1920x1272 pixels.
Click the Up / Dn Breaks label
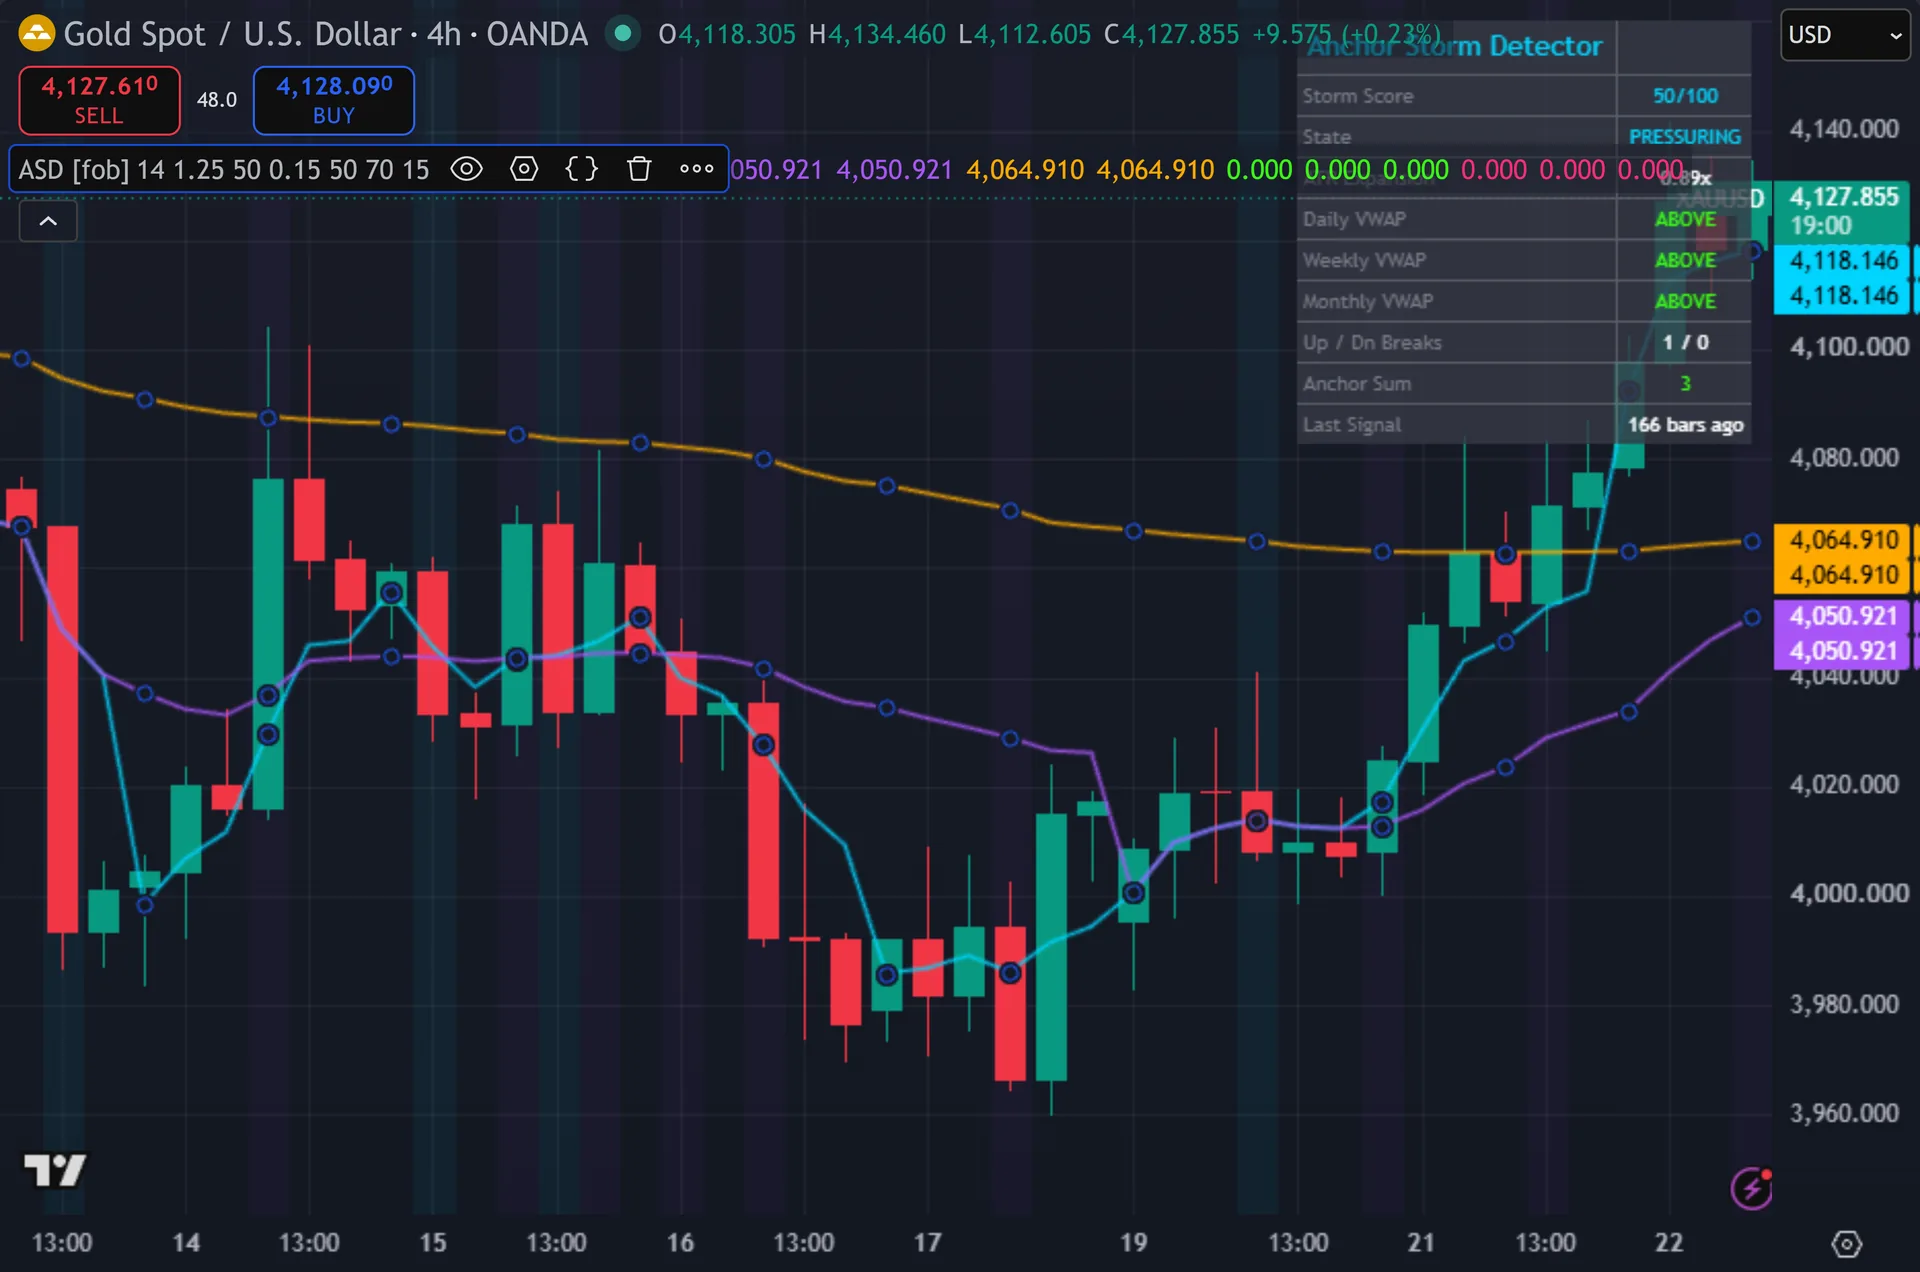1372,342
